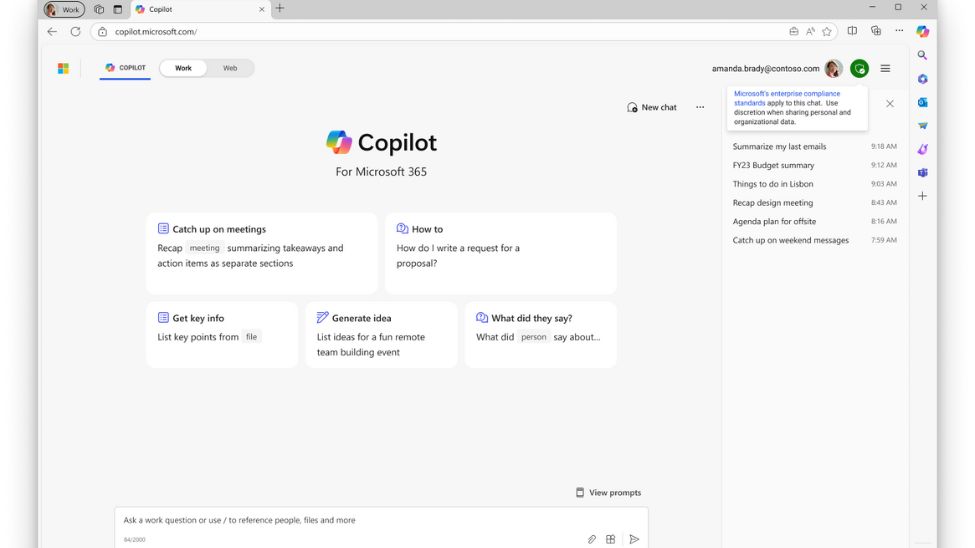This screenshot has width=975, height=548.
Task: Click the browser back arrow
Action: coord(52,32)
